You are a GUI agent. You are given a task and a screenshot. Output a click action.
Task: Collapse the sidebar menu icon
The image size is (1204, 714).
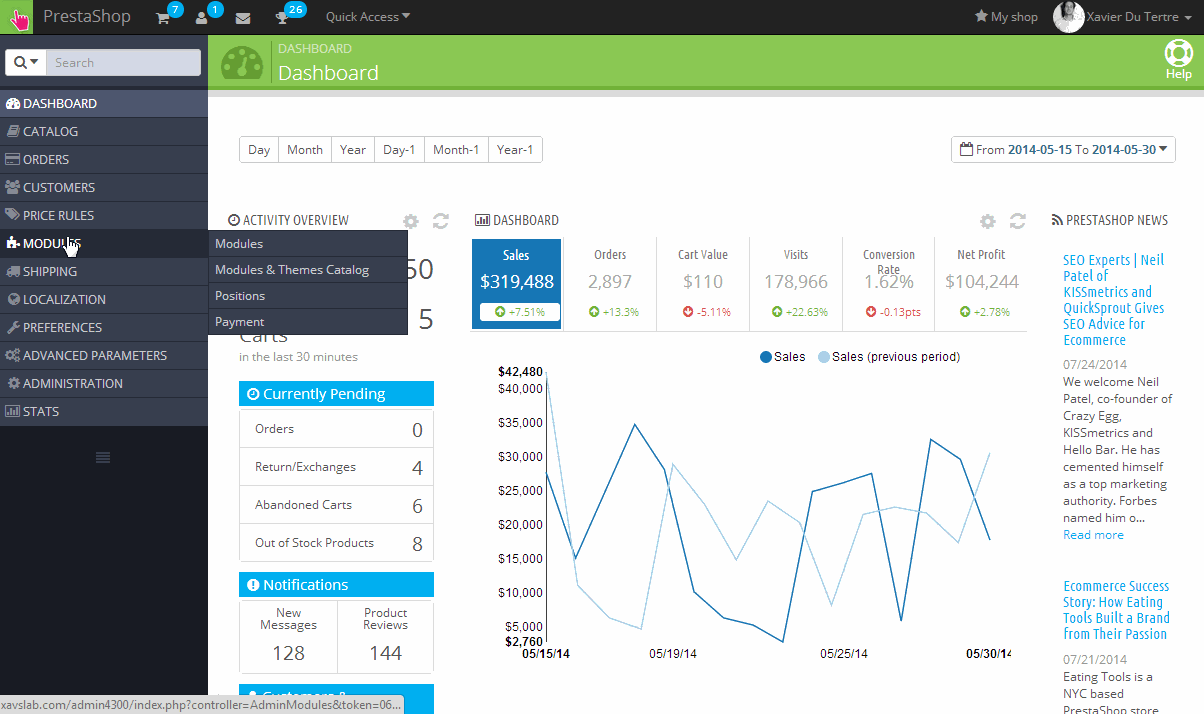click(103, 457)
